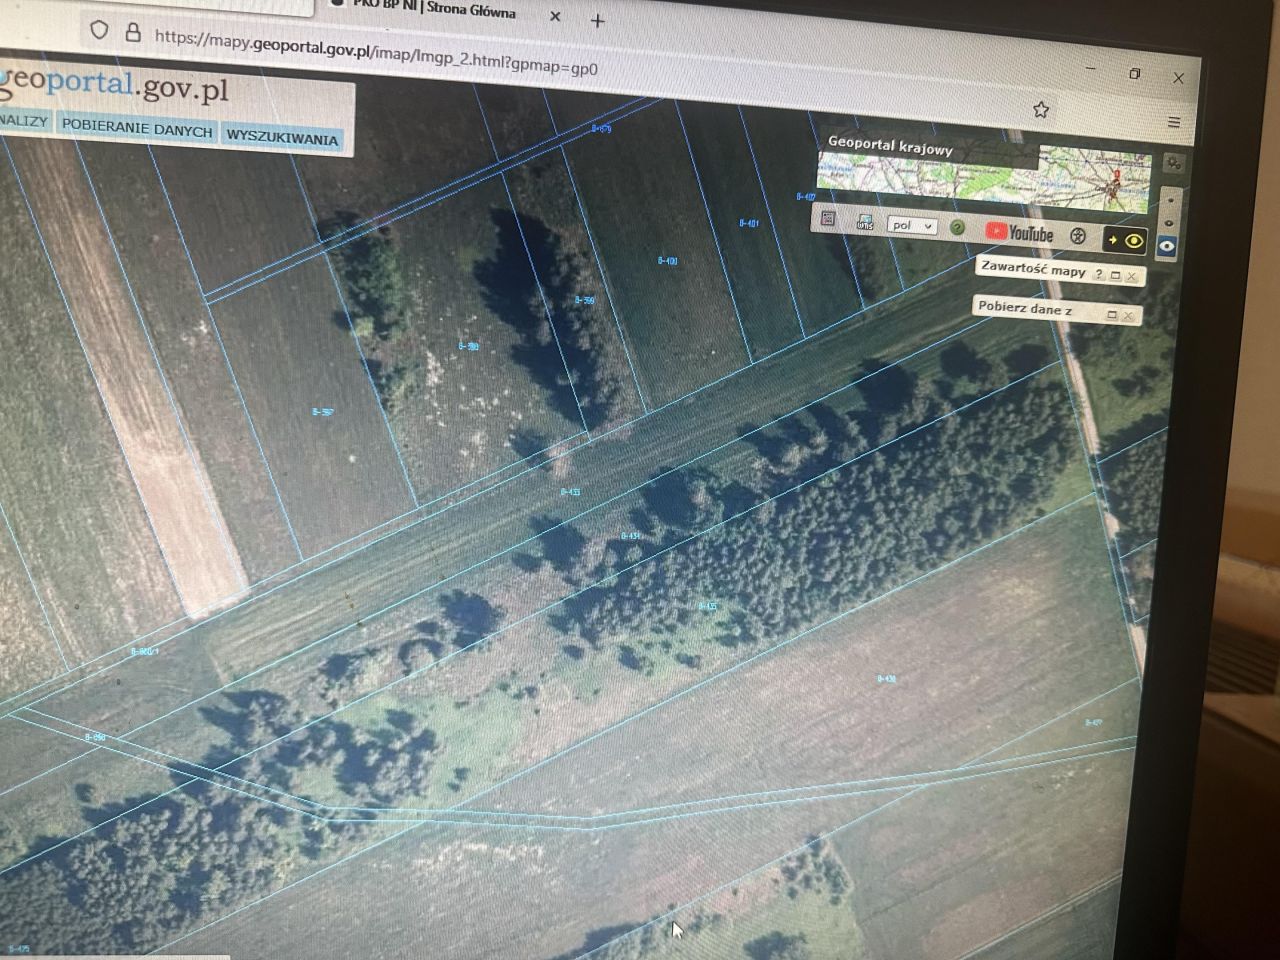Click the shield tracking-protection icon
1280x960 pixels.
click(99, 30)
